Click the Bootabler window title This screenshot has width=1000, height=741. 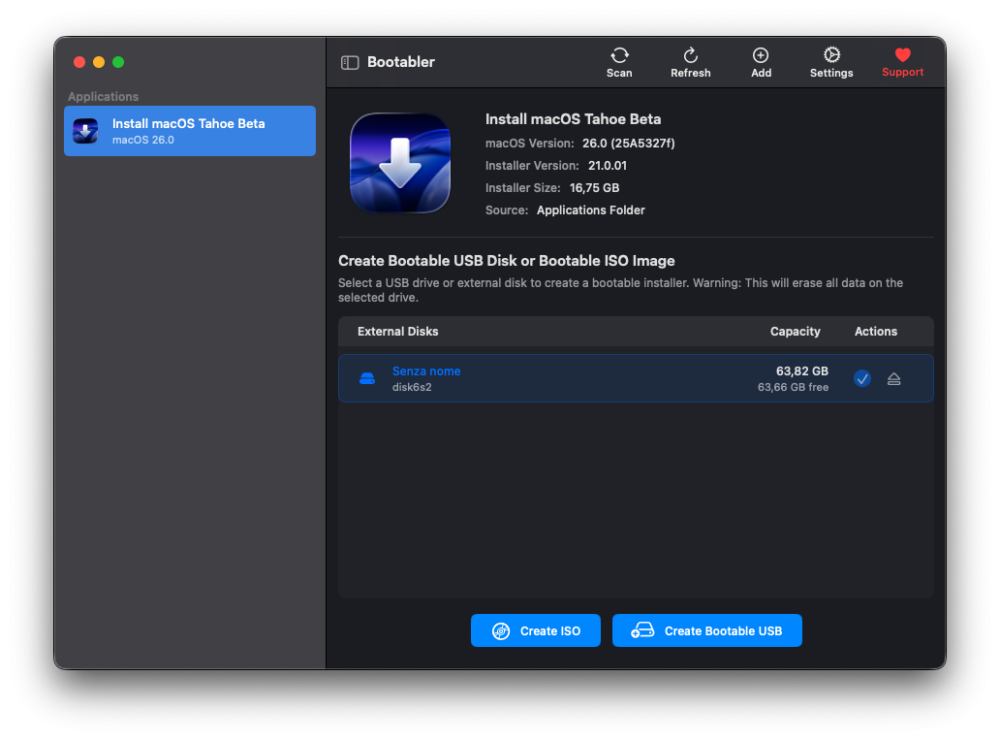[x=401, y=62]
